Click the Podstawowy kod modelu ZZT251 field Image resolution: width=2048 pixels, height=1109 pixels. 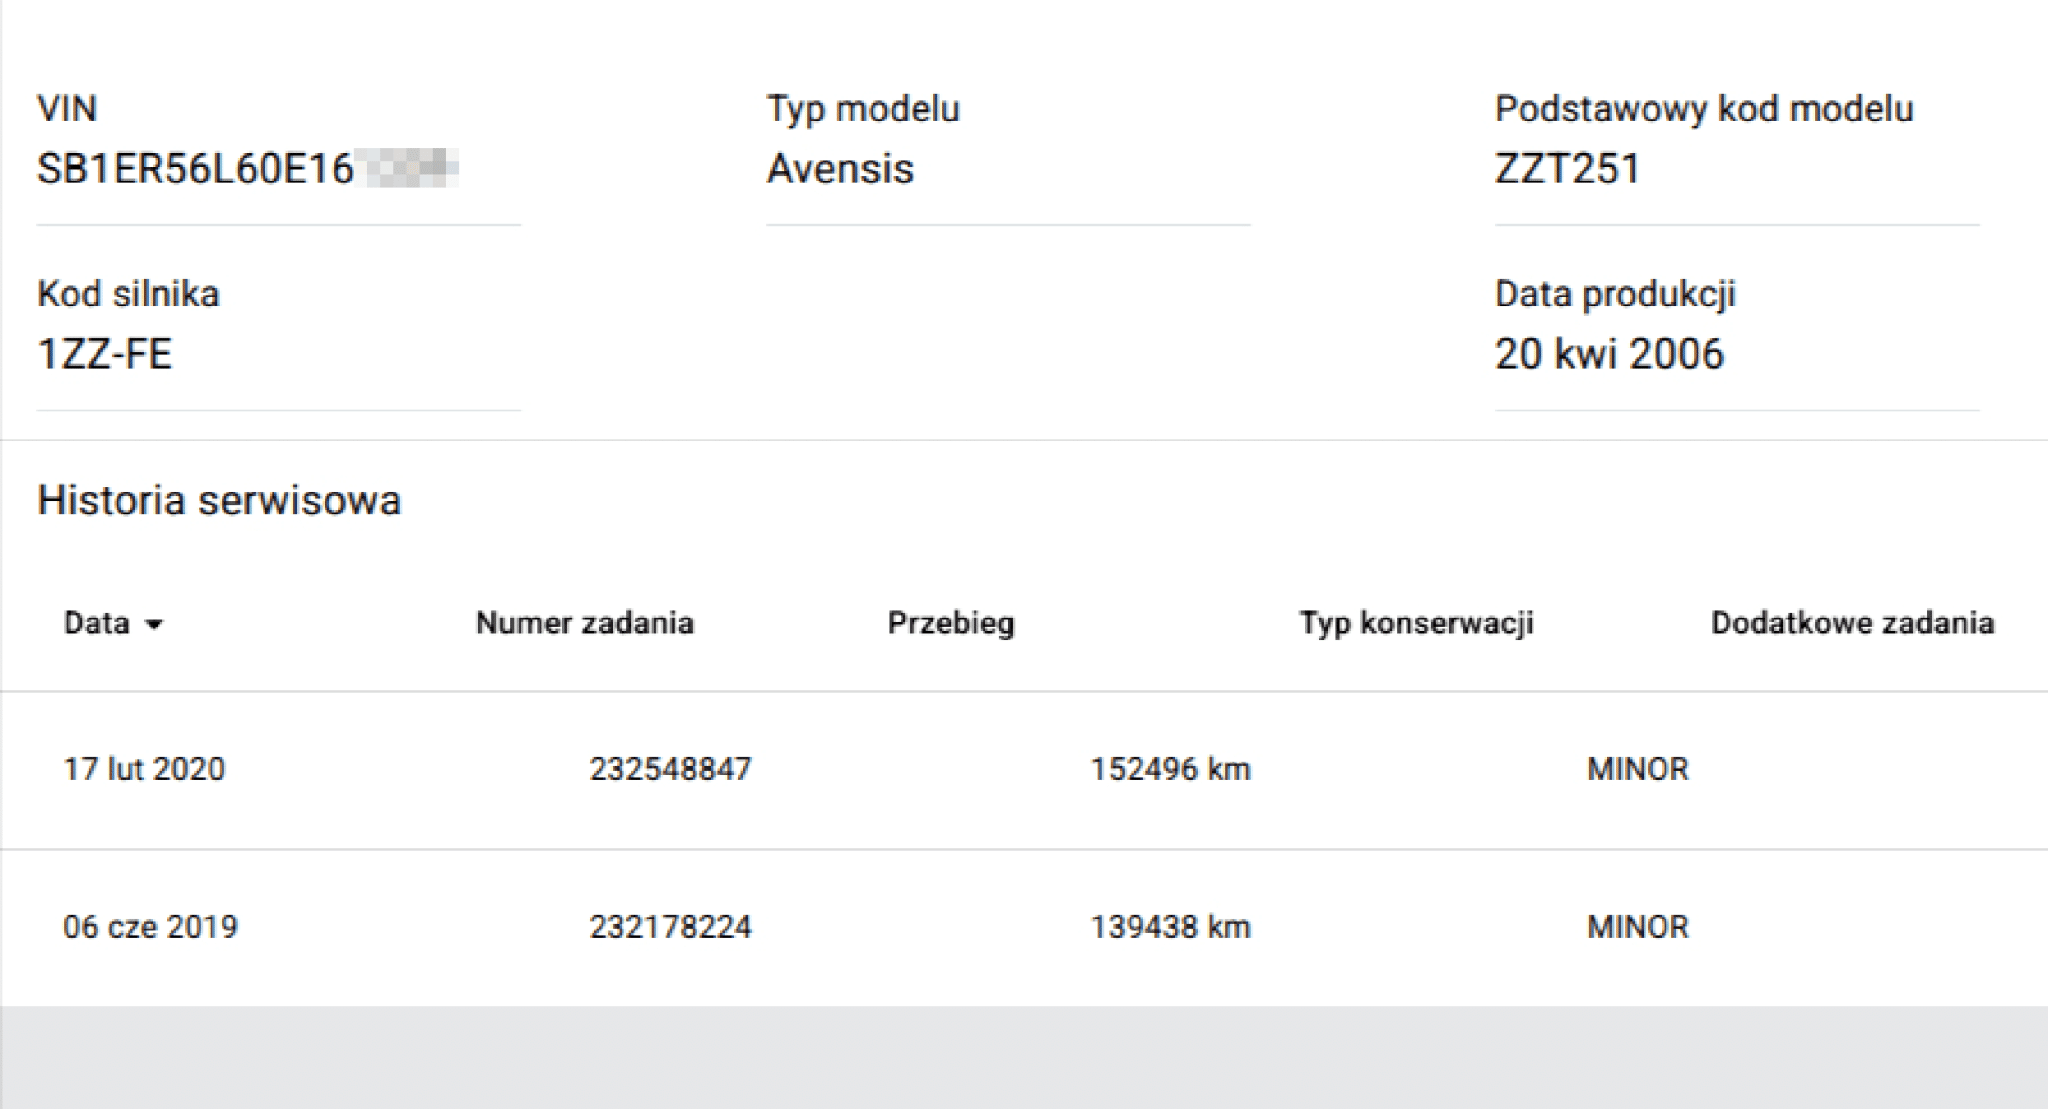[x=1567, y=169]
